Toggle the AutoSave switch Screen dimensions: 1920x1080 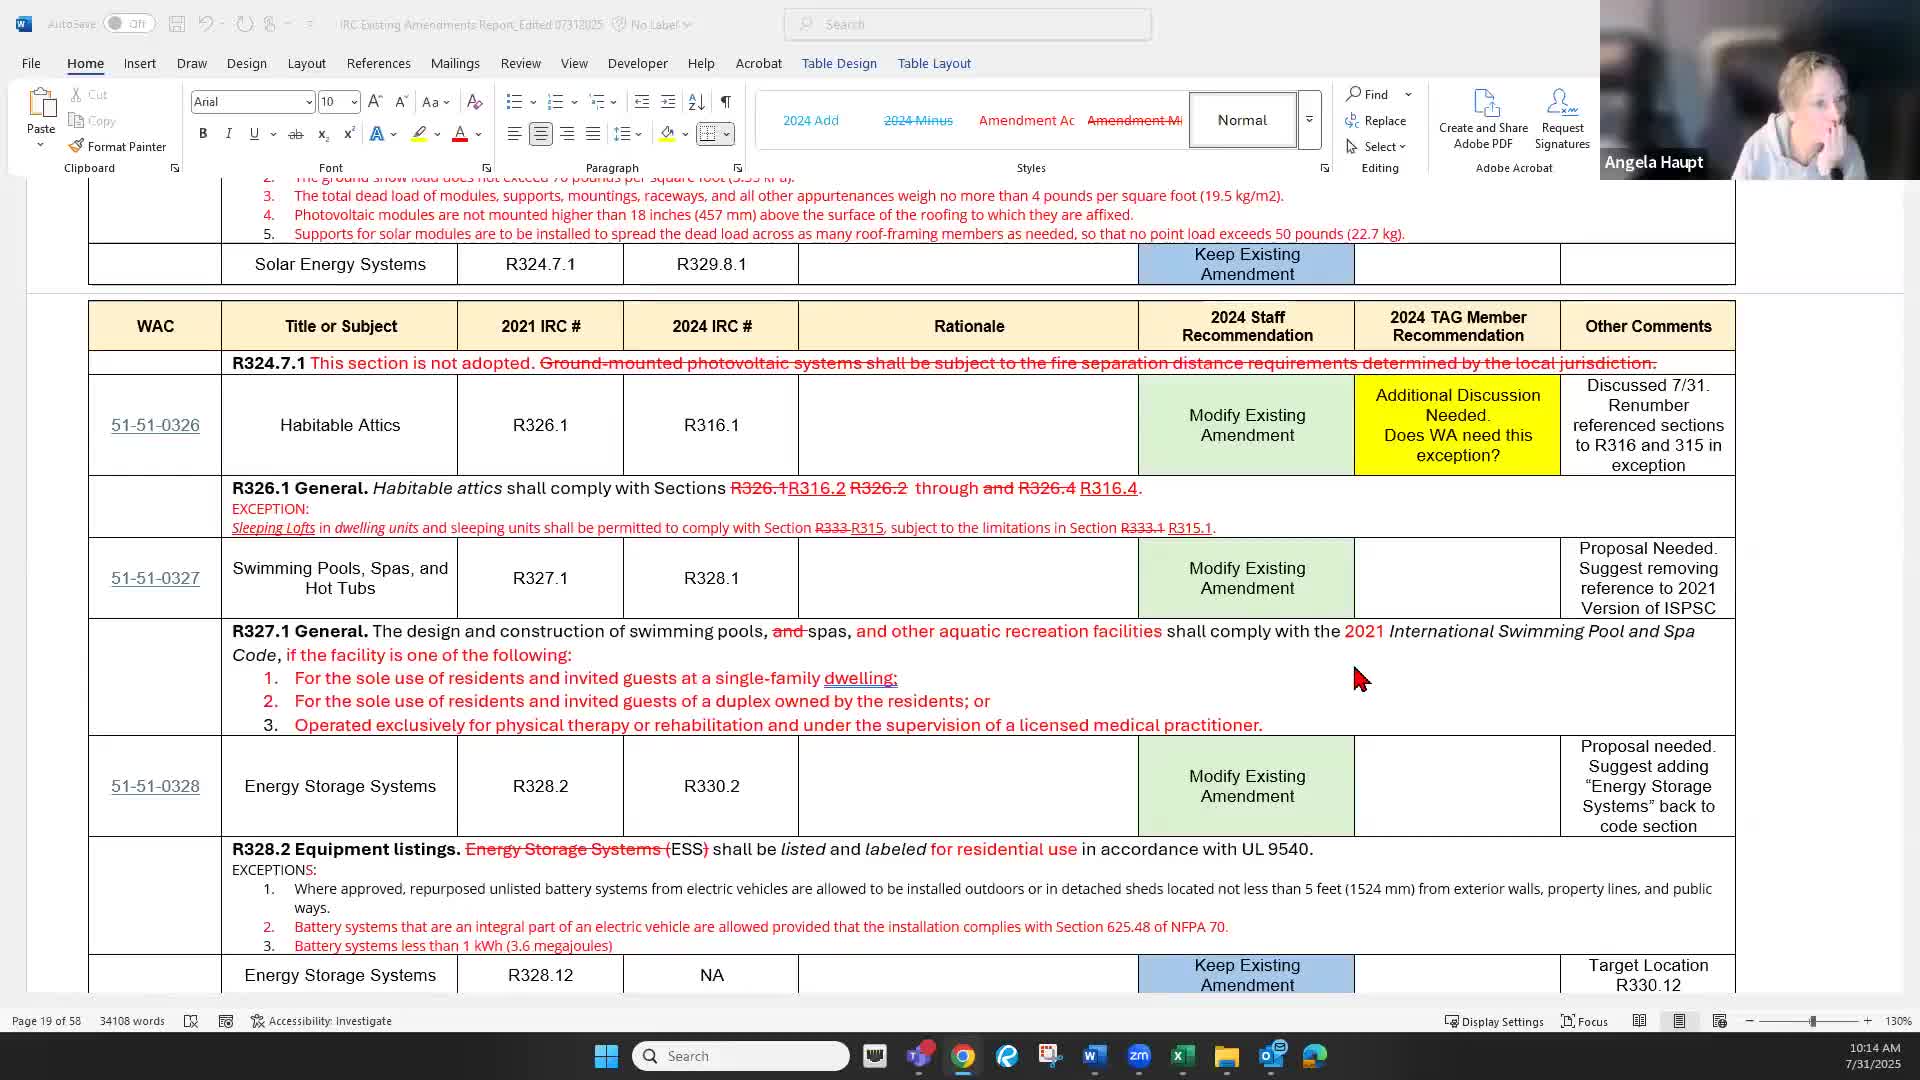[128, 24]
